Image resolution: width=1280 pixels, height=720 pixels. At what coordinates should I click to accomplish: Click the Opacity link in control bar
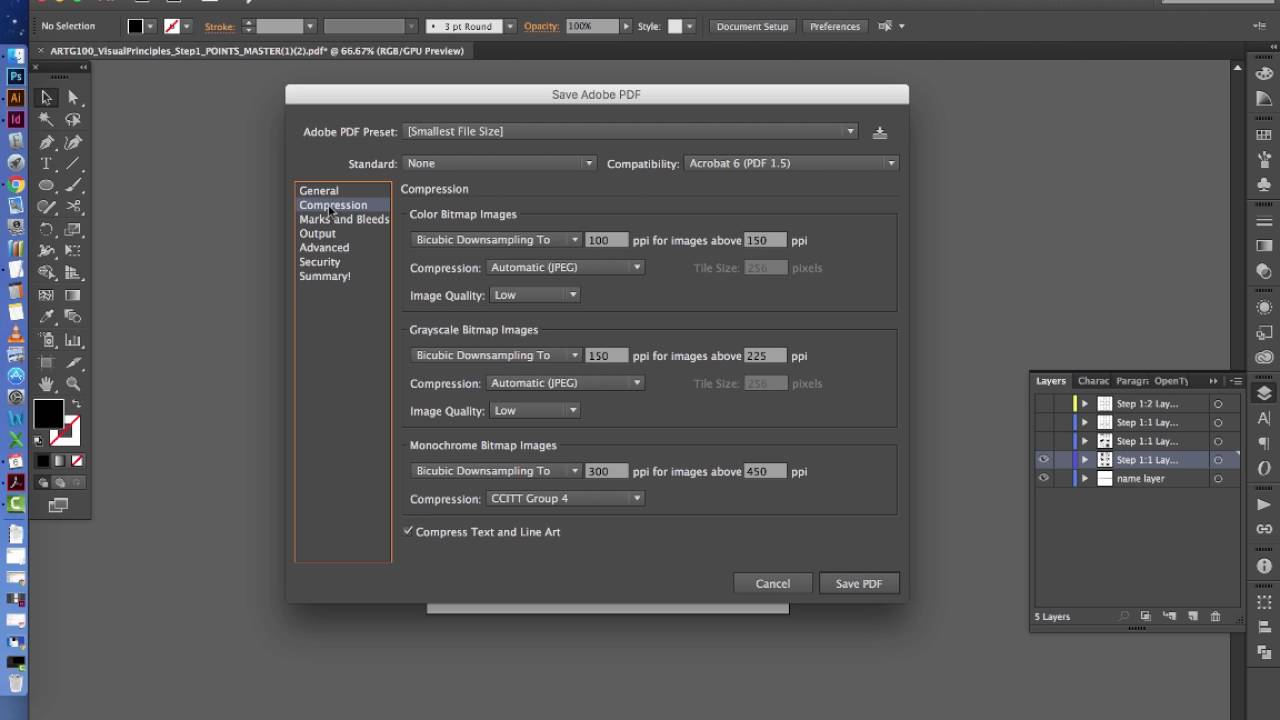(x=541, y=26)
